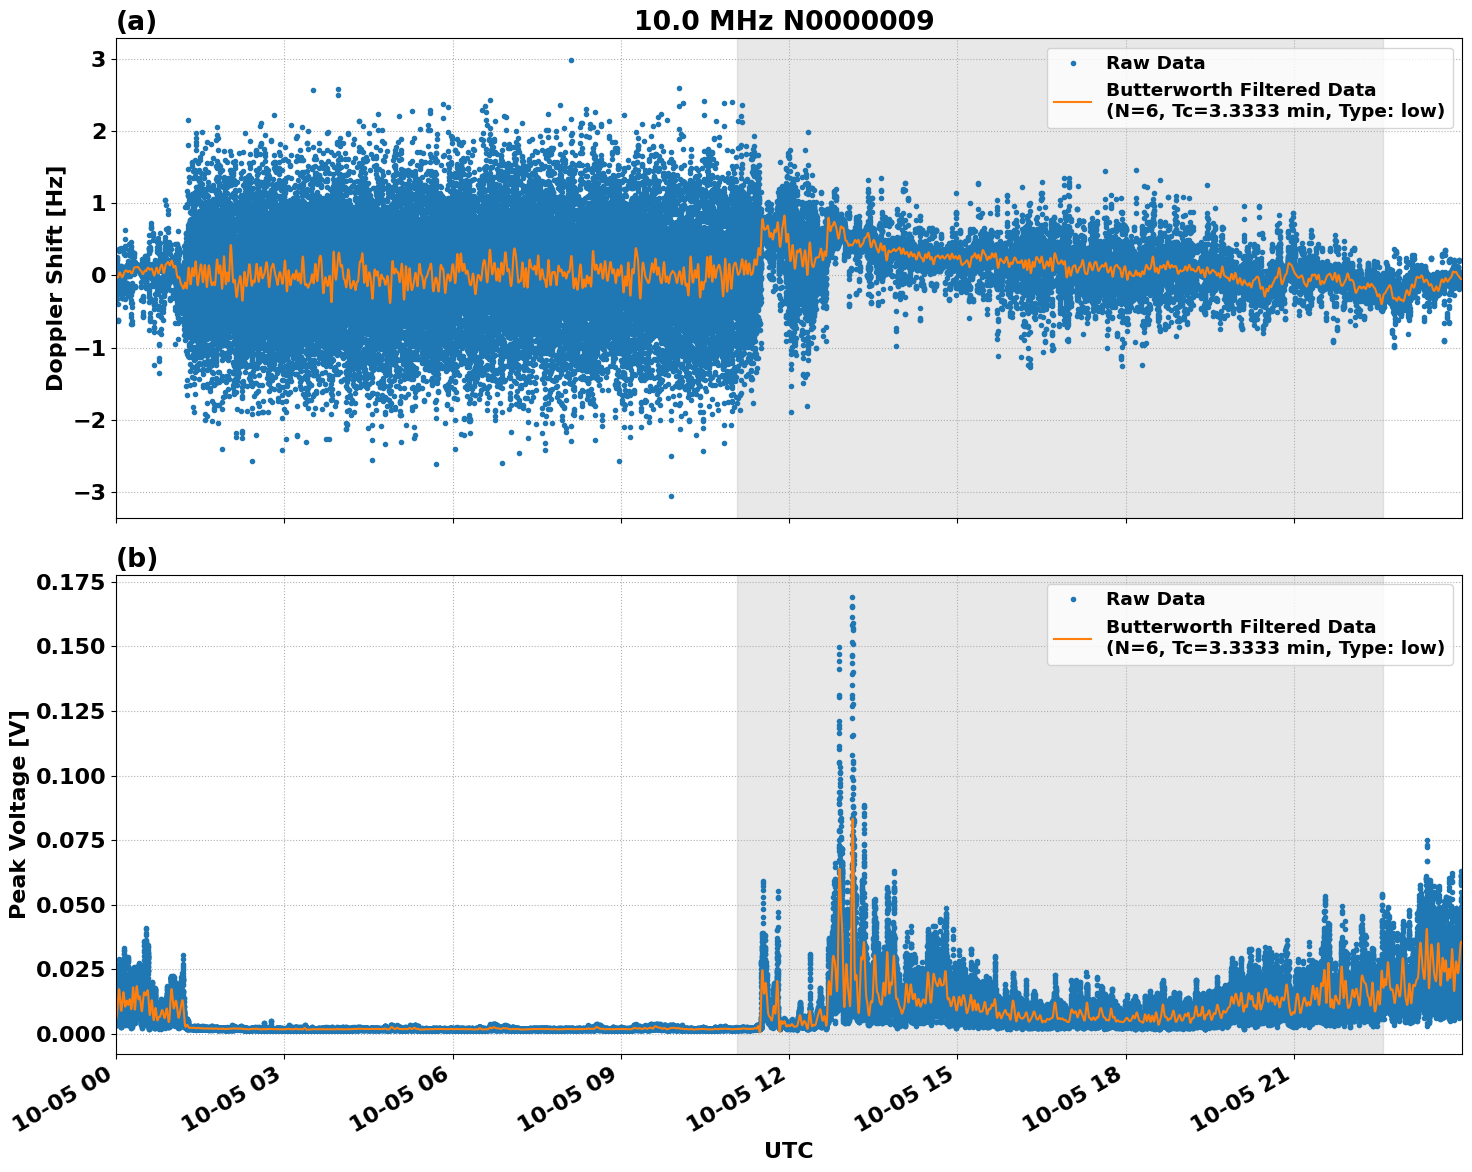Click the voltage y-axis tick '0.150'

(71, 646)
